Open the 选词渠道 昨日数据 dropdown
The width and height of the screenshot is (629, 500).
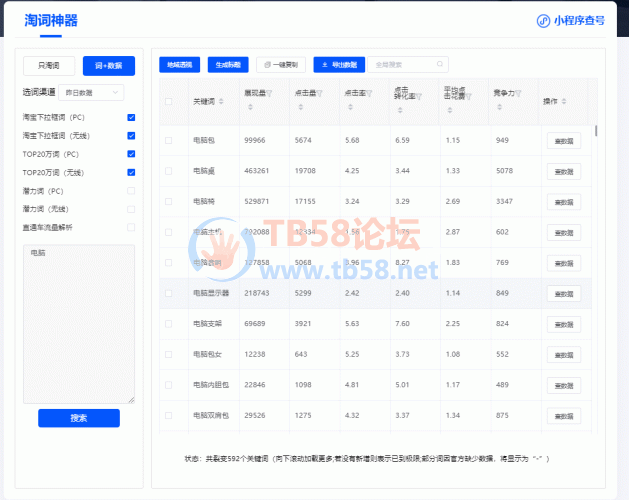click(91, 93)
